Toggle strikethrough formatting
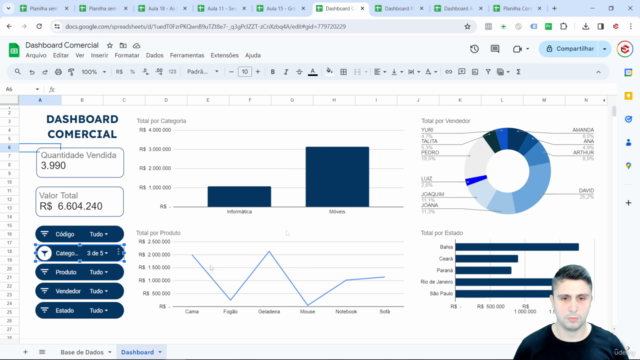The height and width of the screenshot is (360, 640). pos(299,72)
